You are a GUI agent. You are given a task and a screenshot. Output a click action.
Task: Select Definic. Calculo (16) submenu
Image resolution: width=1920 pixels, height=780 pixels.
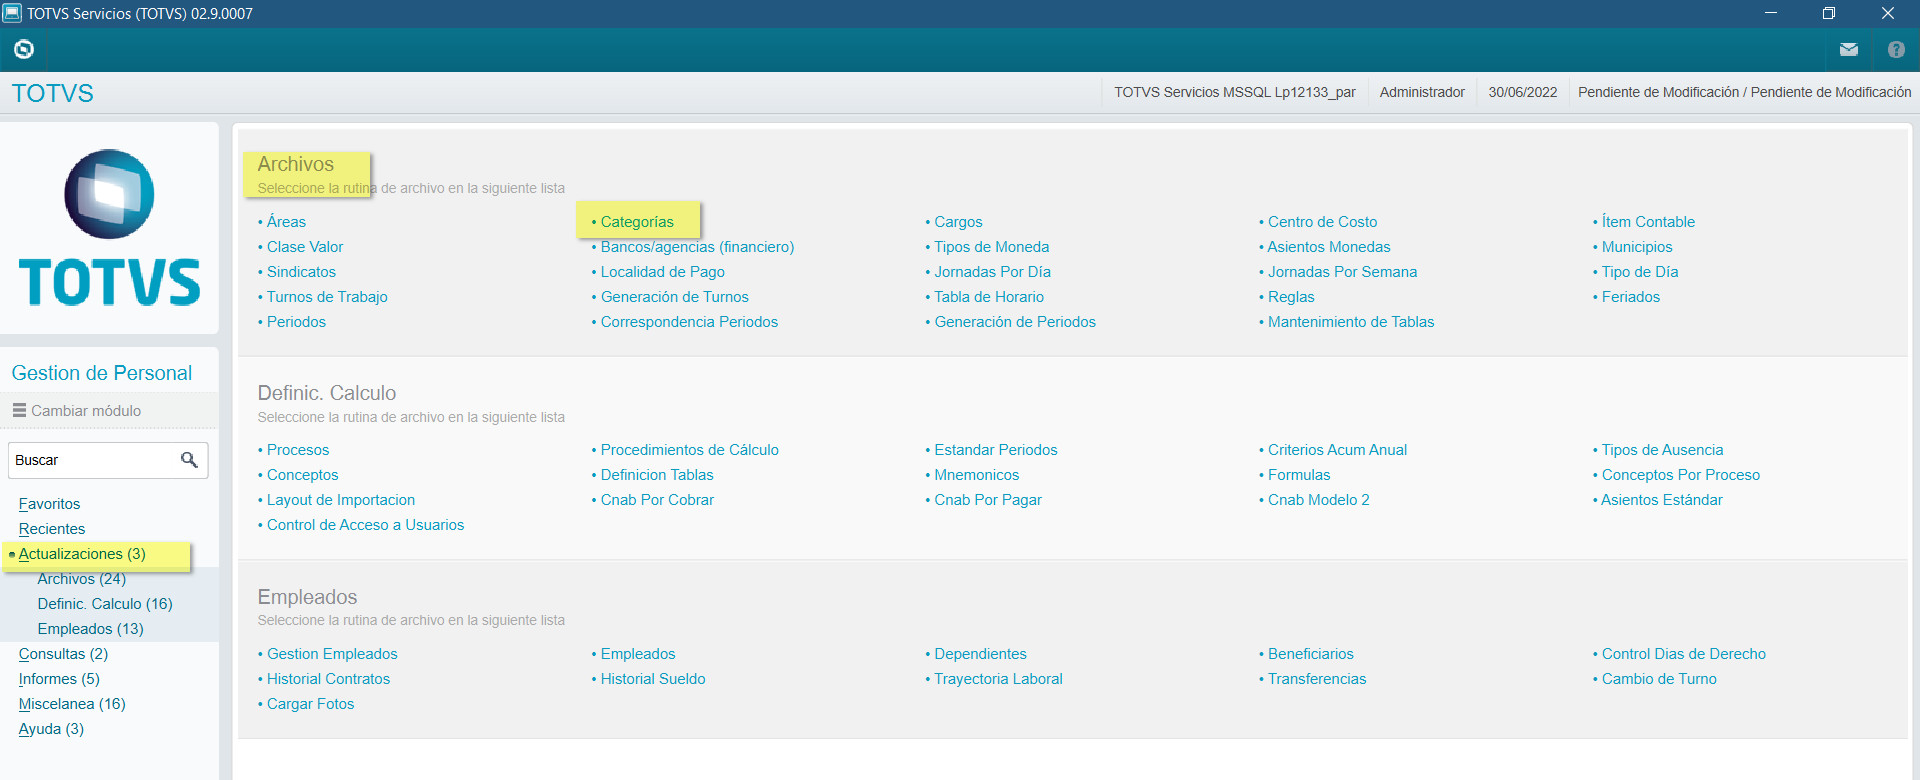pos(105,604)
